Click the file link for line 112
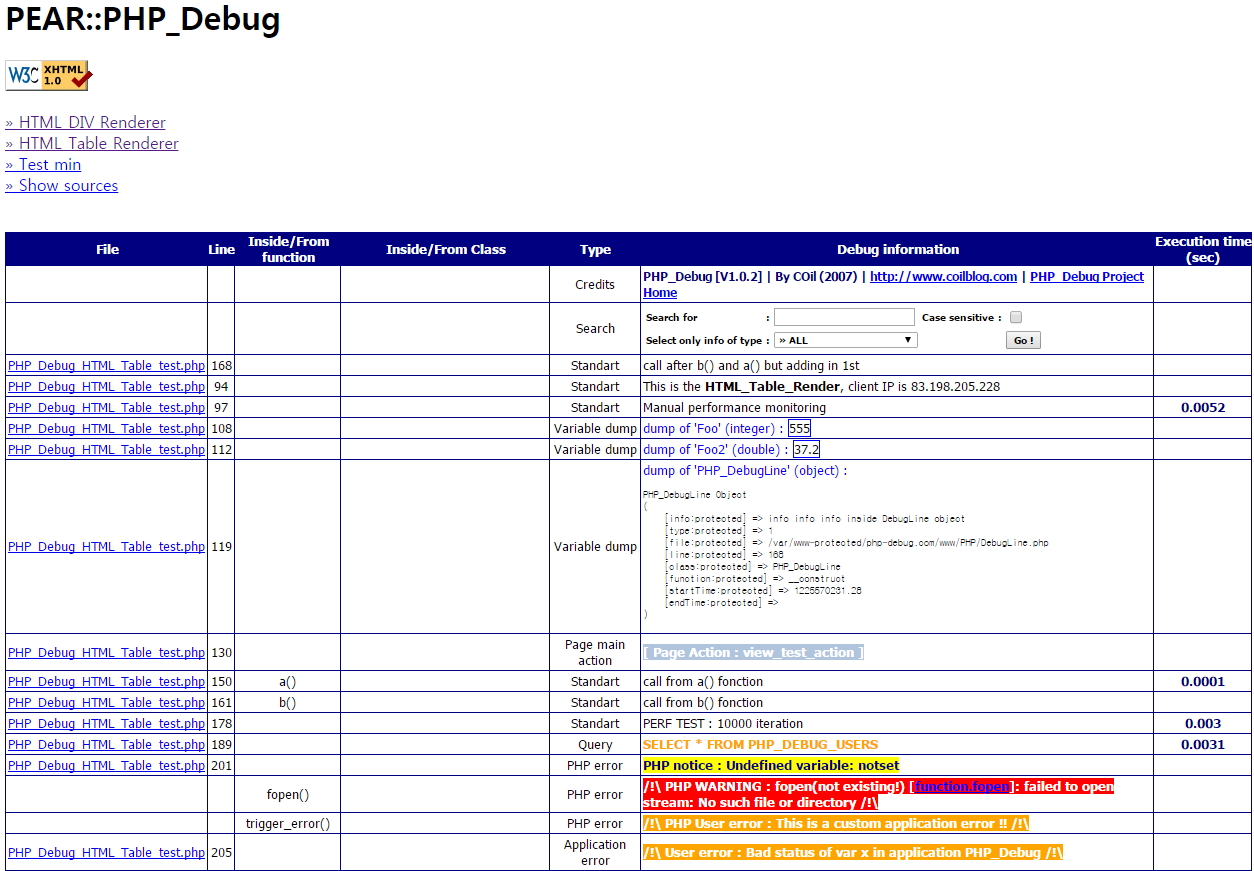Screen dimensions: 1254x871 (106, 450)
